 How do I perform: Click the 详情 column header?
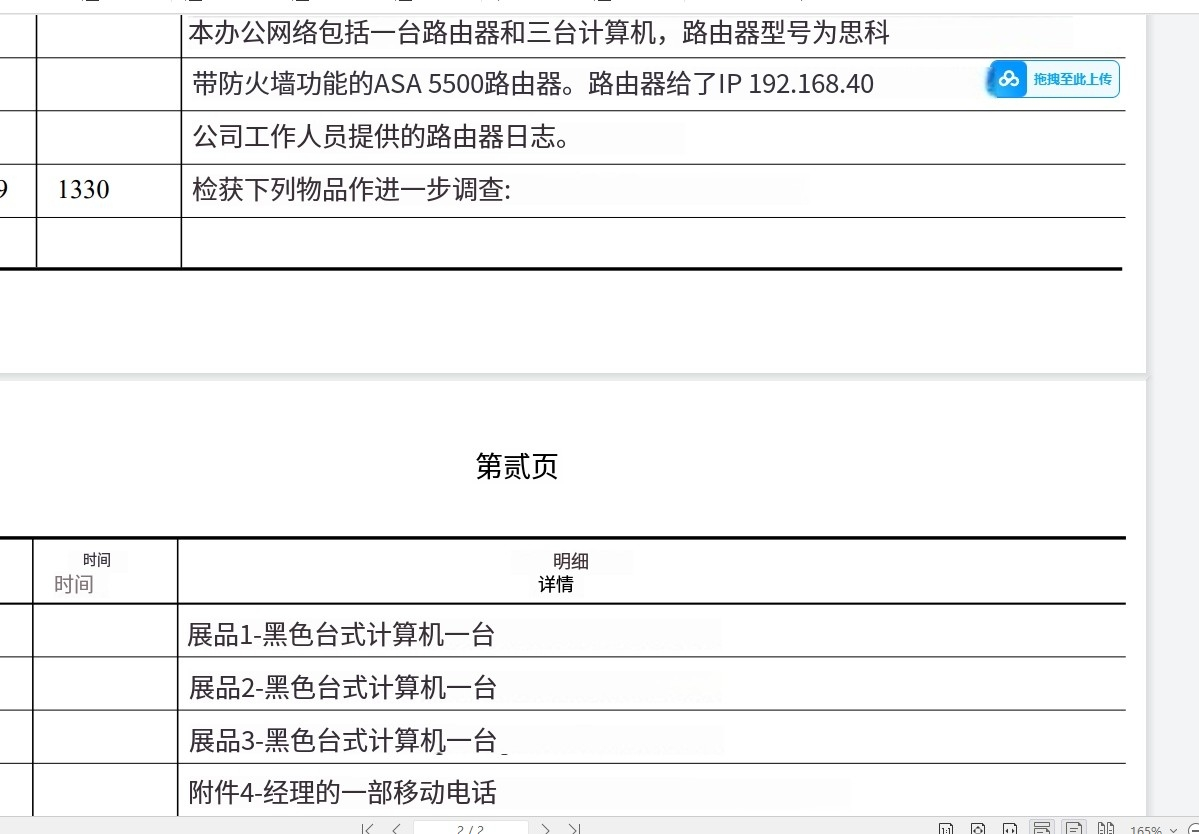pyautogui.click(x=556, y=585)
